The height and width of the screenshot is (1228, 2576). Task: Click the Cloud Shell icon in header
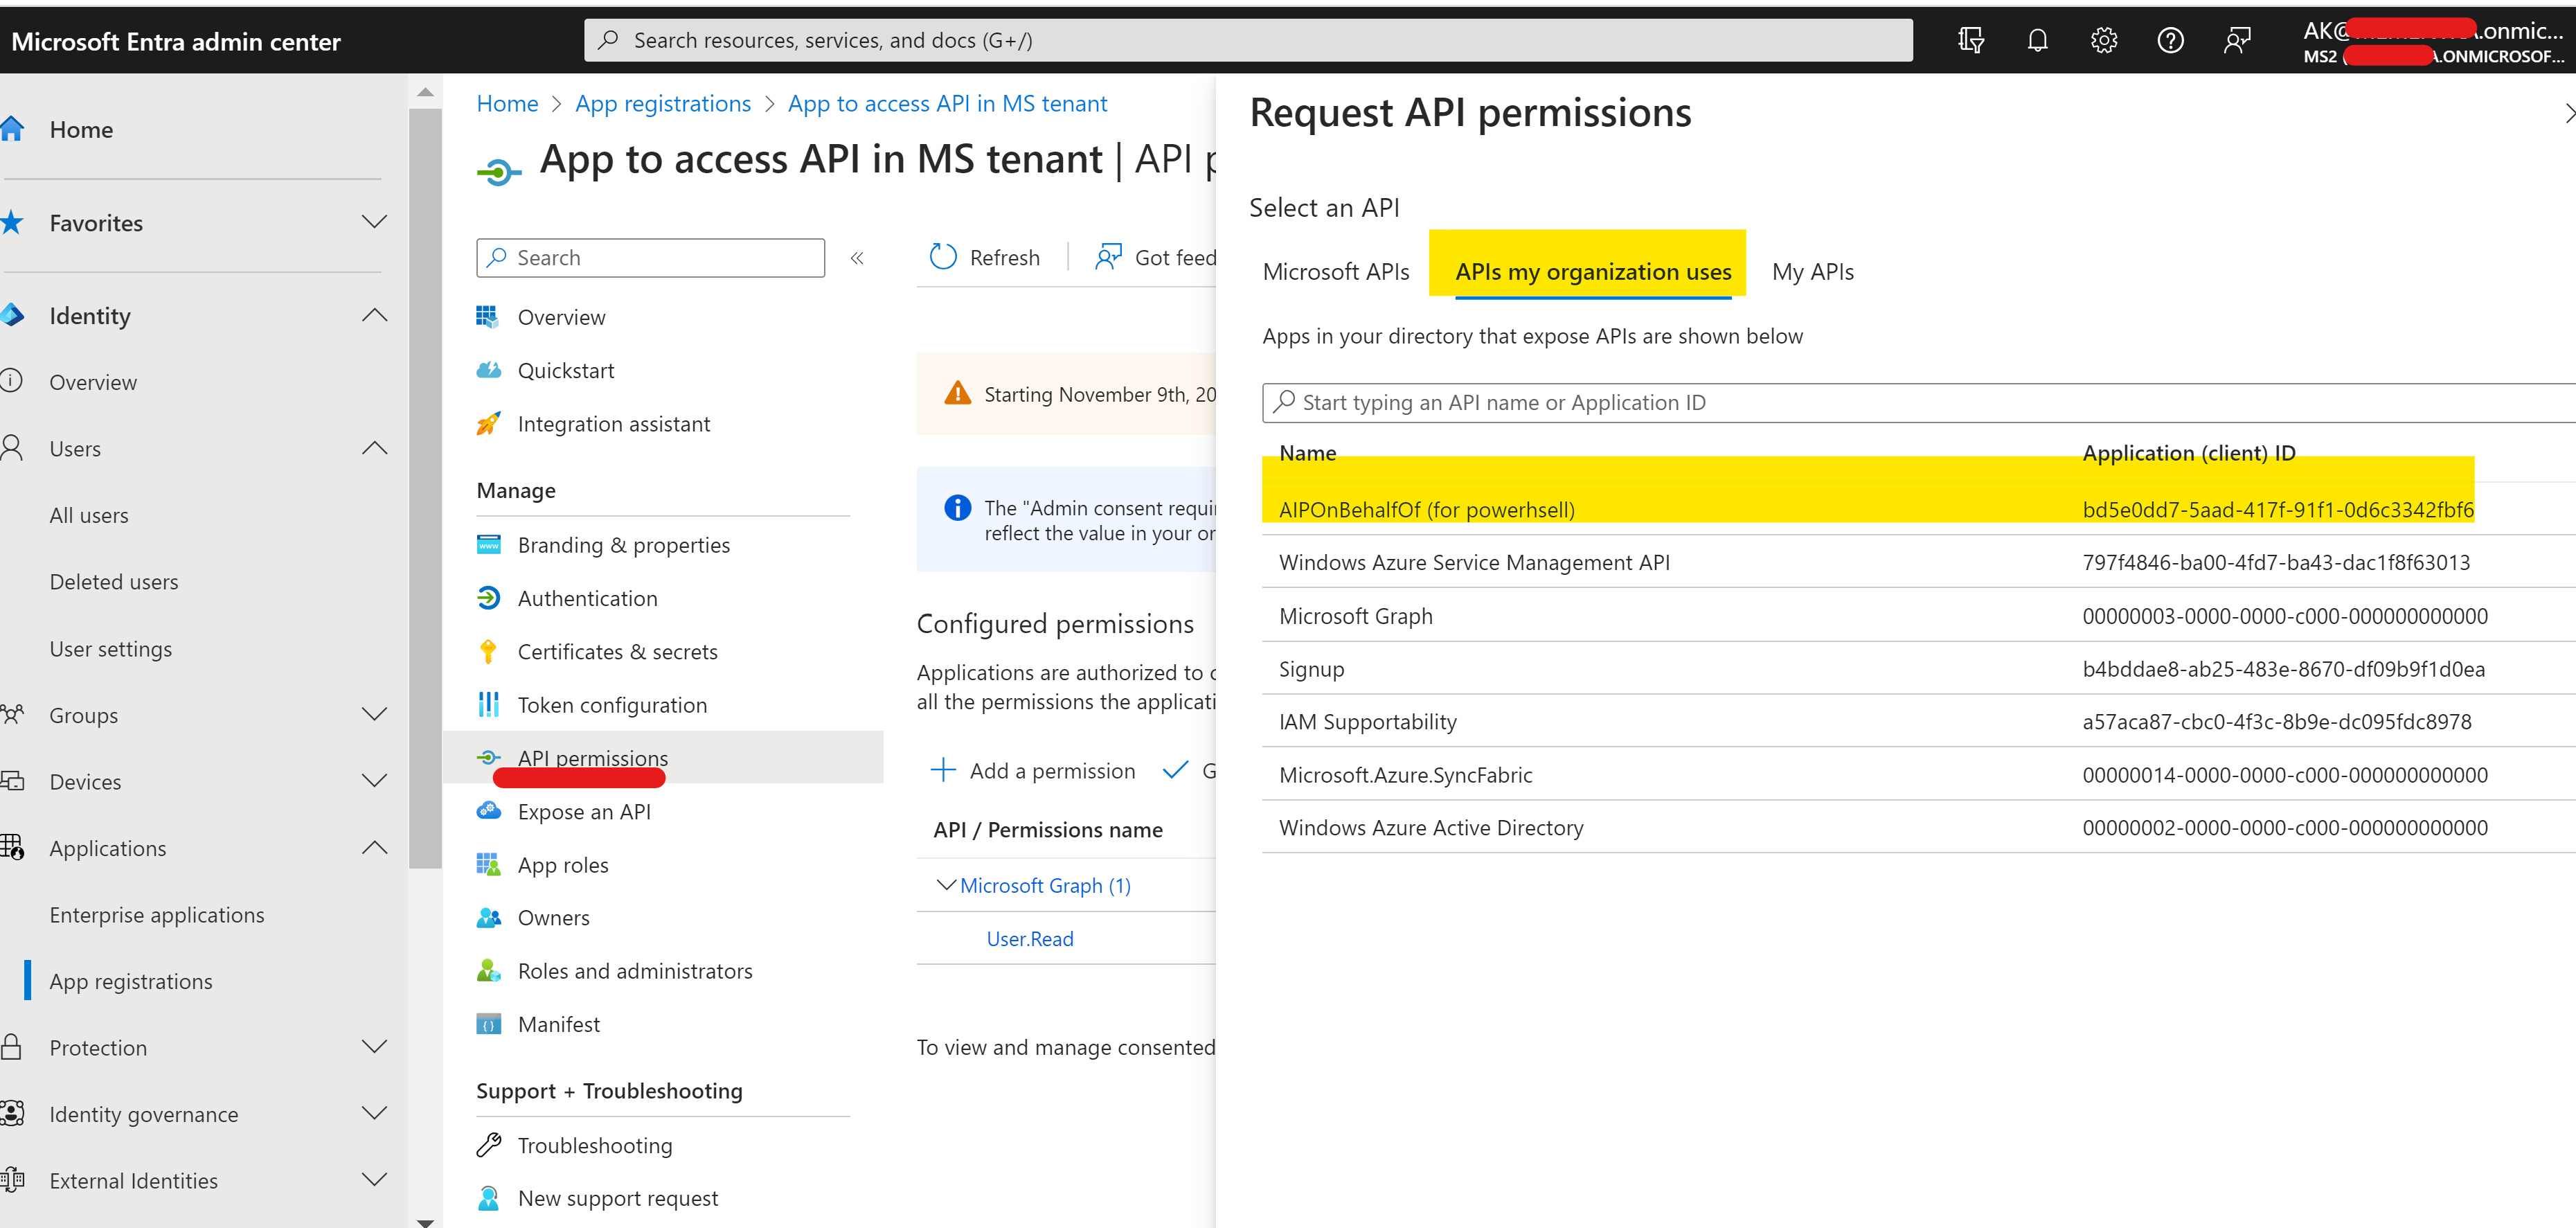1970,40
